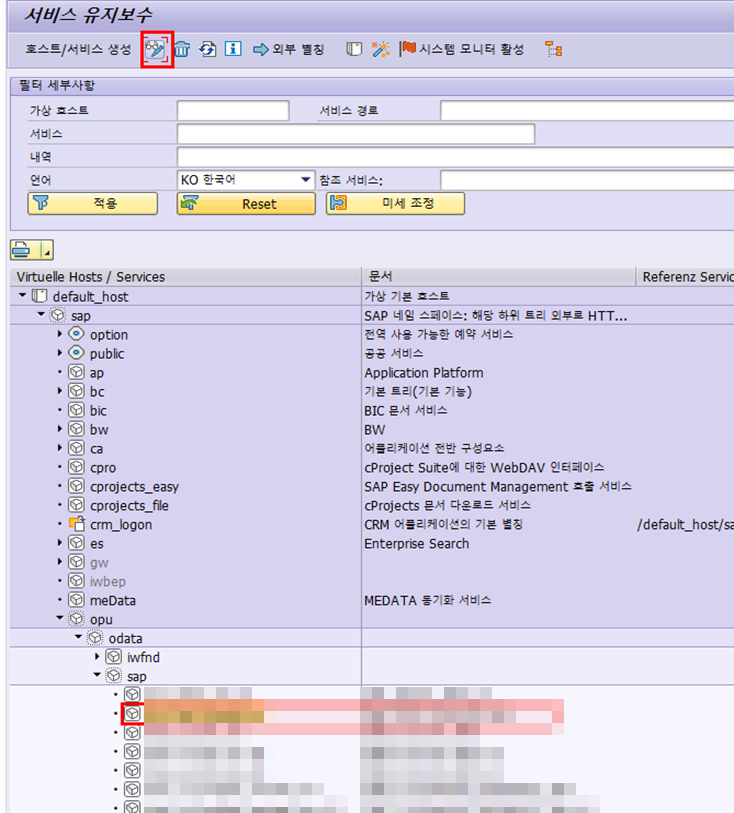Select the crm_logon alias item
The width and height of the screenshot is (734, 813).
[x=121, y=525]
